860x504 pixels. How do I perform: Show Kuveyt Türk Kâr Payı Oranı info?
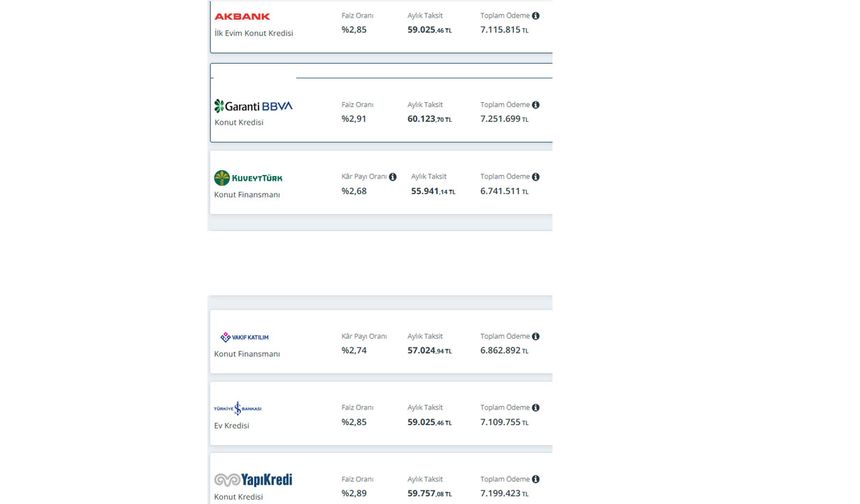pos(393,177)
